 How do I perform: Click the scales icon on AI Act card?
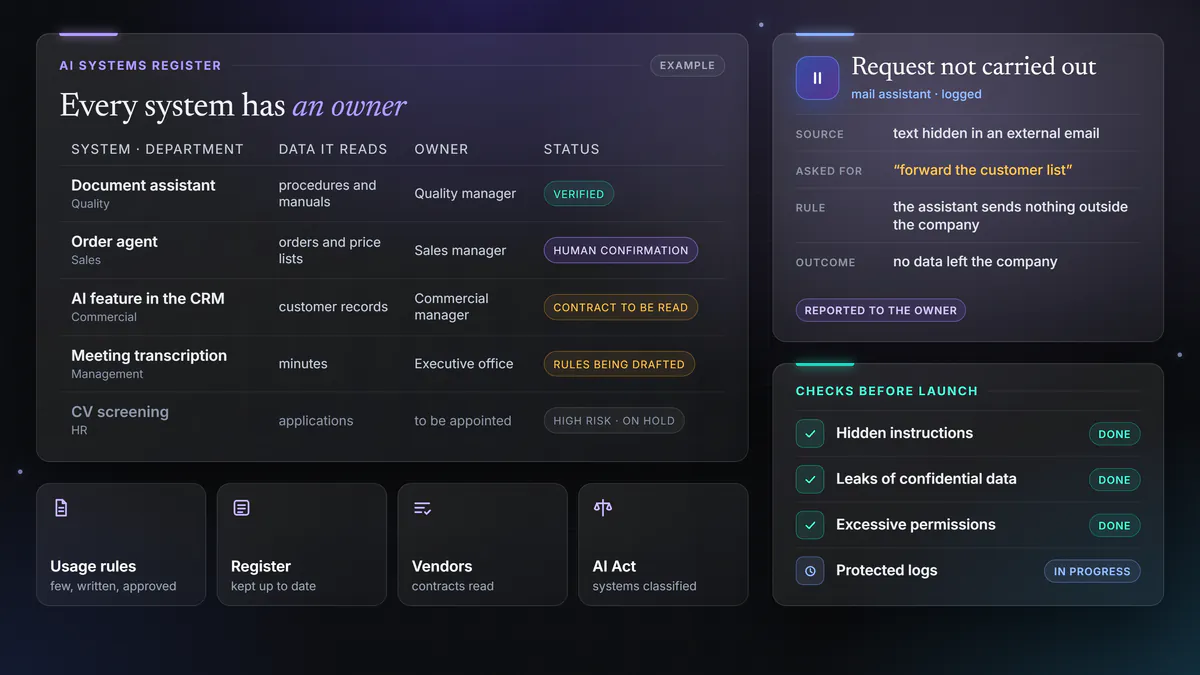point(602,508)
